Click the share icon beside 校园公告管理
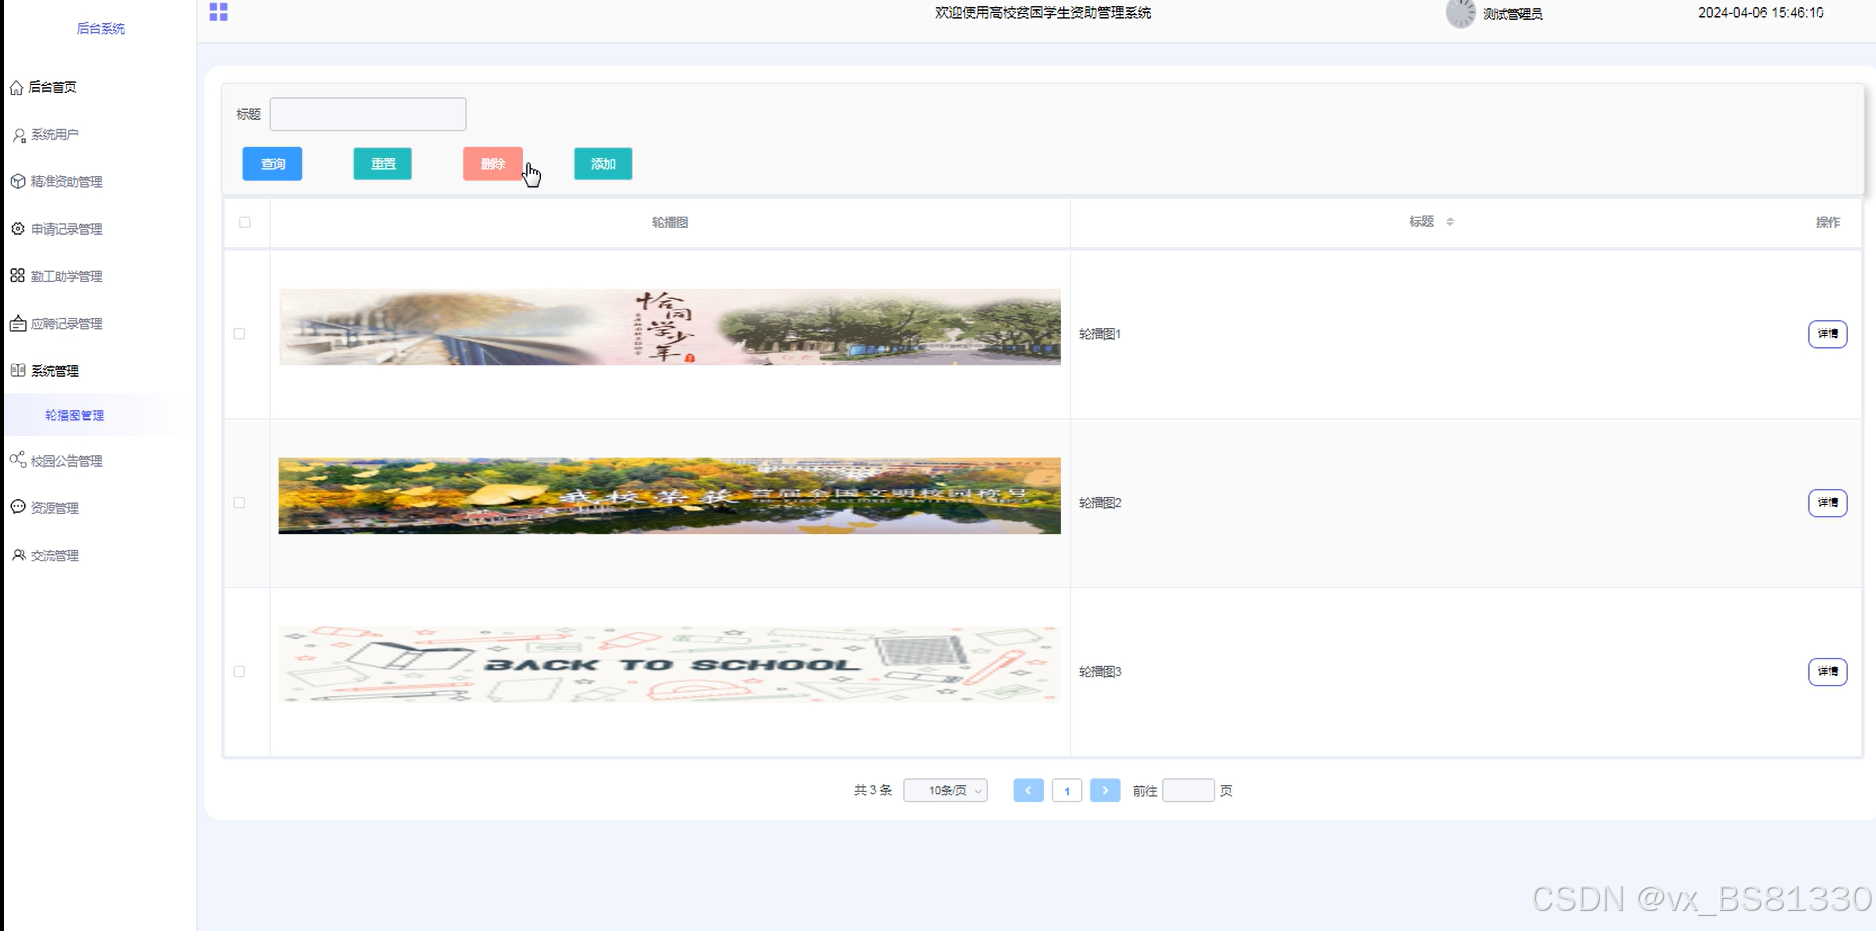This screenshot has height=931, width=1876. click(x=18, y=460)
